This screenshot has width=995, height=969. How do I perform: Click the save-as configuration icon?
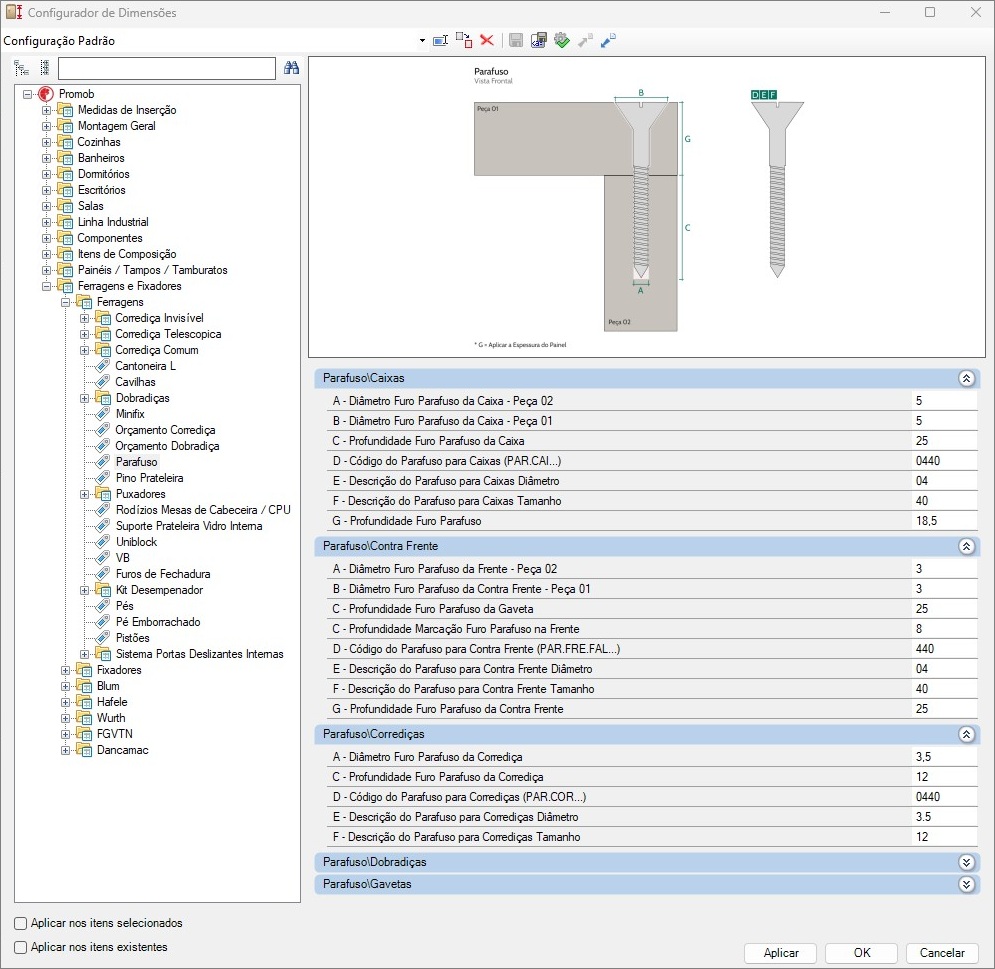point(539,41)
